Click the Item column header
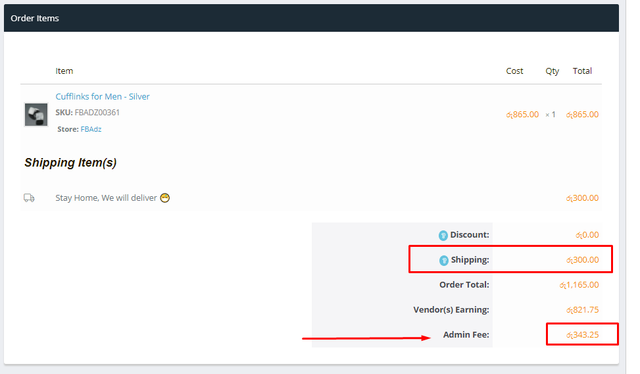 [64, 71]
